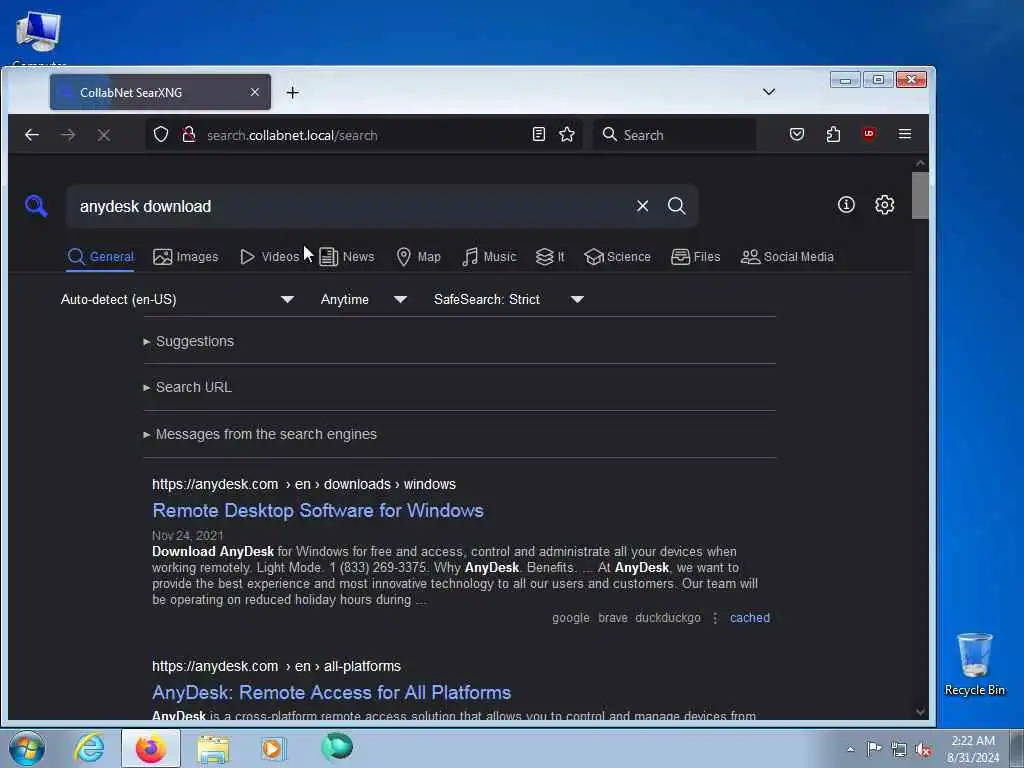Image resolution: width=1024 pixels, height=768 pixels.
Task: Expand the Suggestions section
Action: click(x=189, y=341)
